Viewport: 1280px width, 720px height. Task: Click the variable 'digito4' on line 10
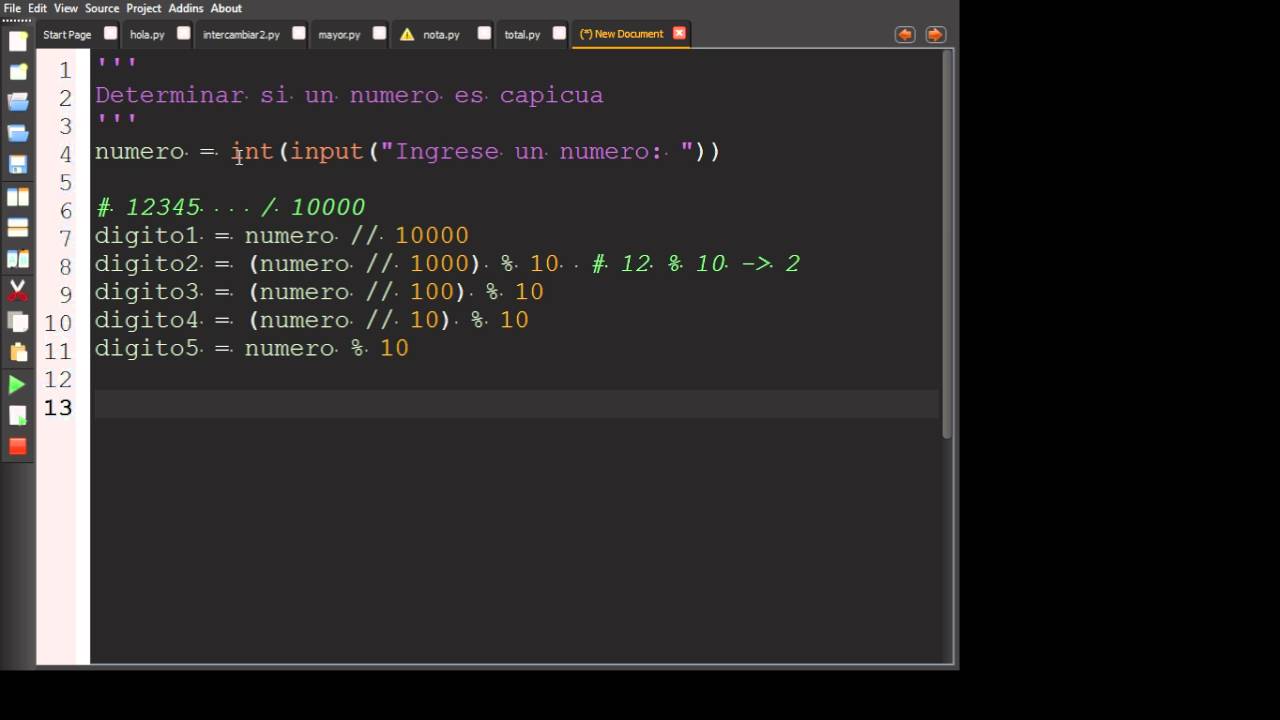tap(147, 320)
